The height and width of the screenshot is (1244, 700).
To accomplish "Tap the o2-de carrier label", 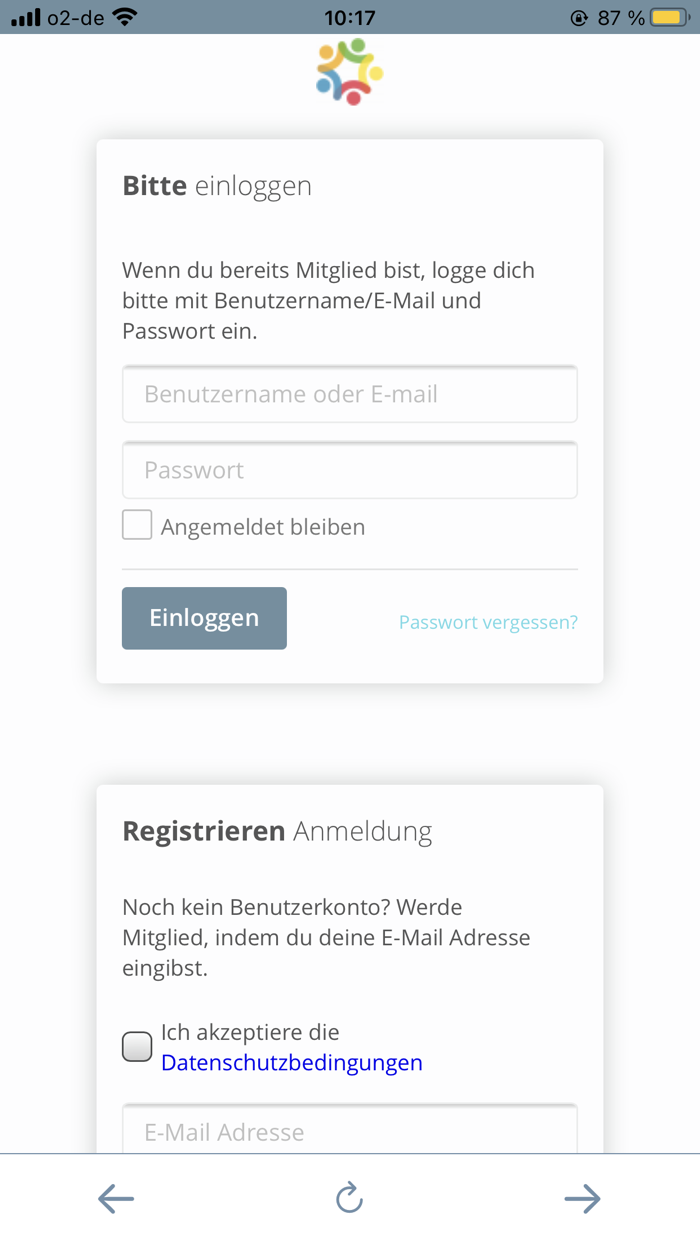I will click(x=77, y=16).
